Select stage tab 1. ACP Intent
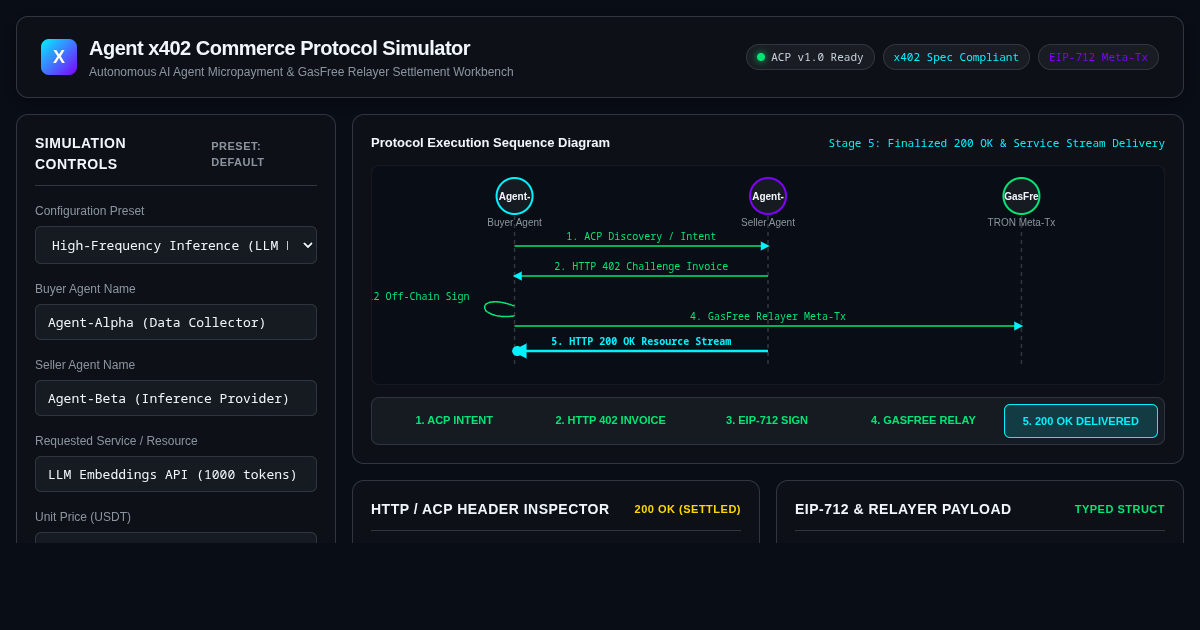This screenshot has width=1200, height=630. click(x=454, y=421)
